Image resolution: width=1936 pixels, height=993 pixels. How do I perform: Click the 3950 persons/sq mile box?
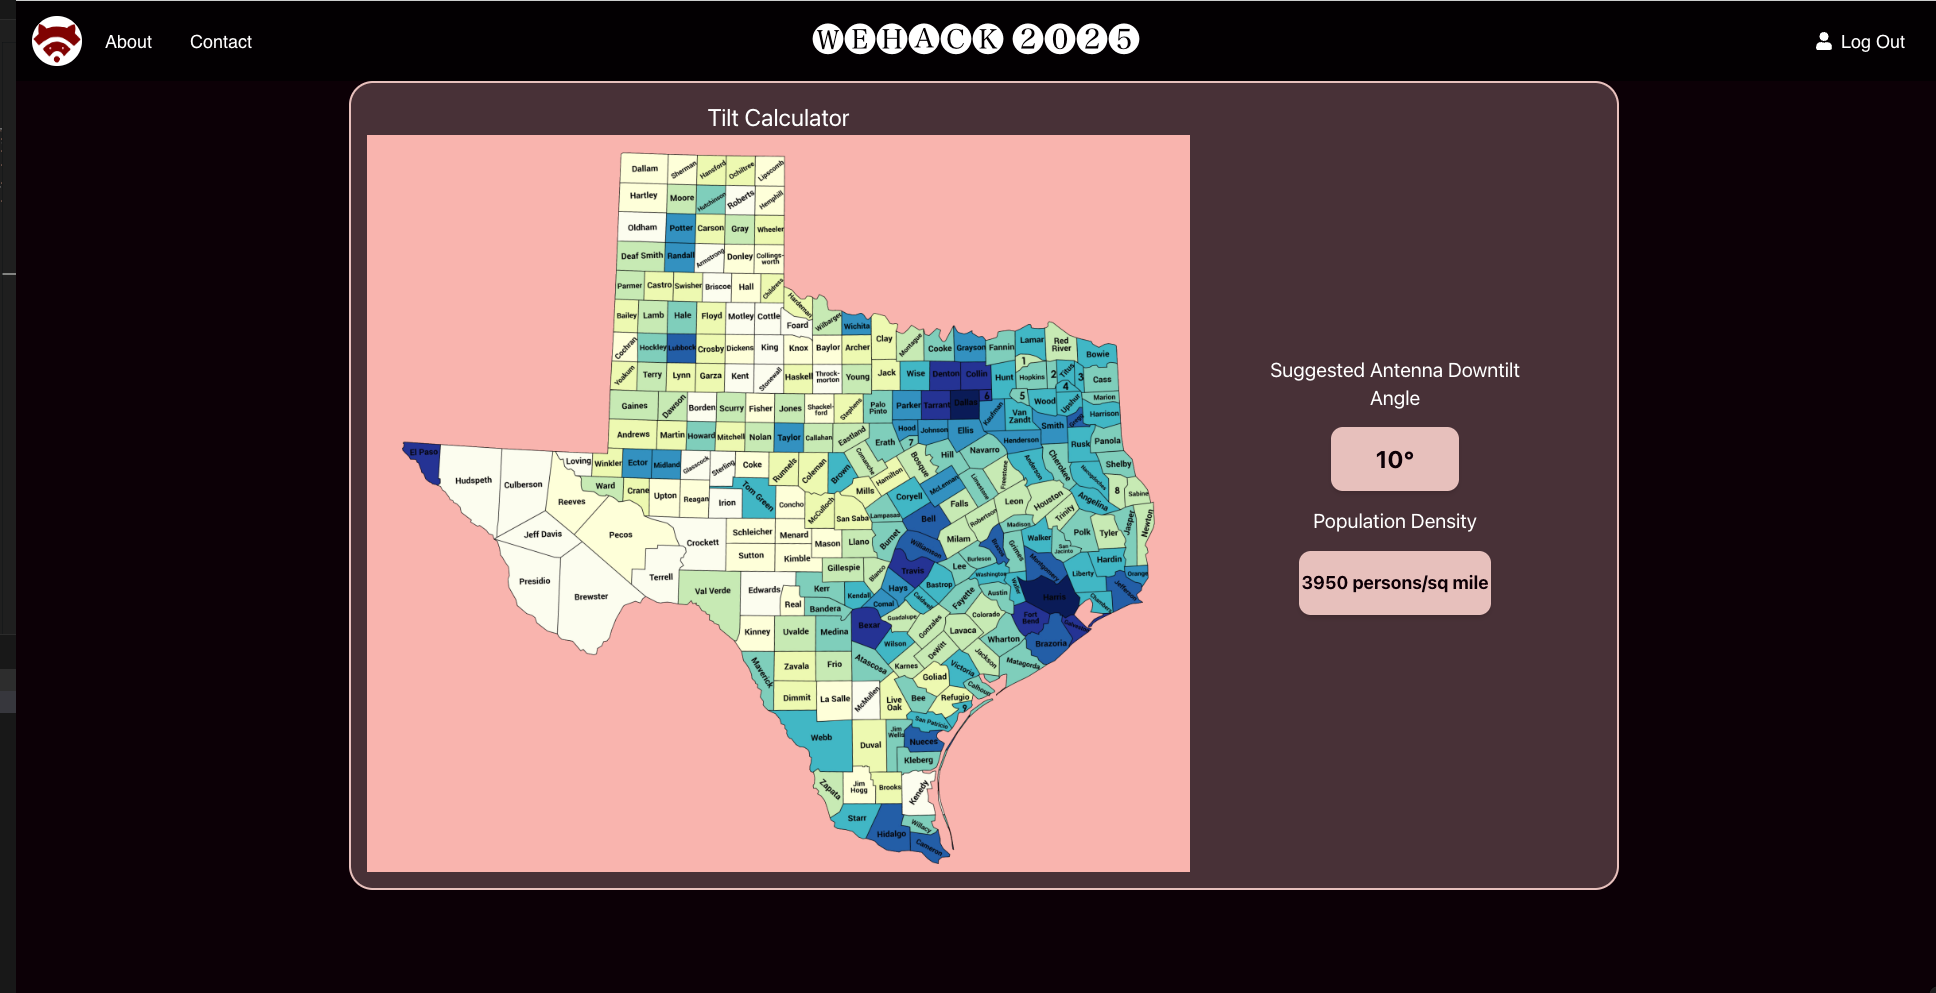click(1394, 583)
